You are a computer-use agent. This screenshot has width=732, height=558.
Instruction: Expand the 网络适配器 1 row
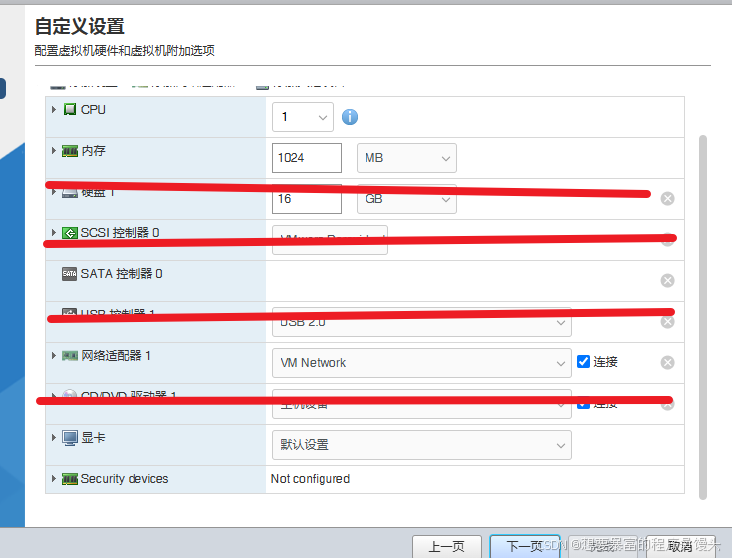tap(54, 355)
